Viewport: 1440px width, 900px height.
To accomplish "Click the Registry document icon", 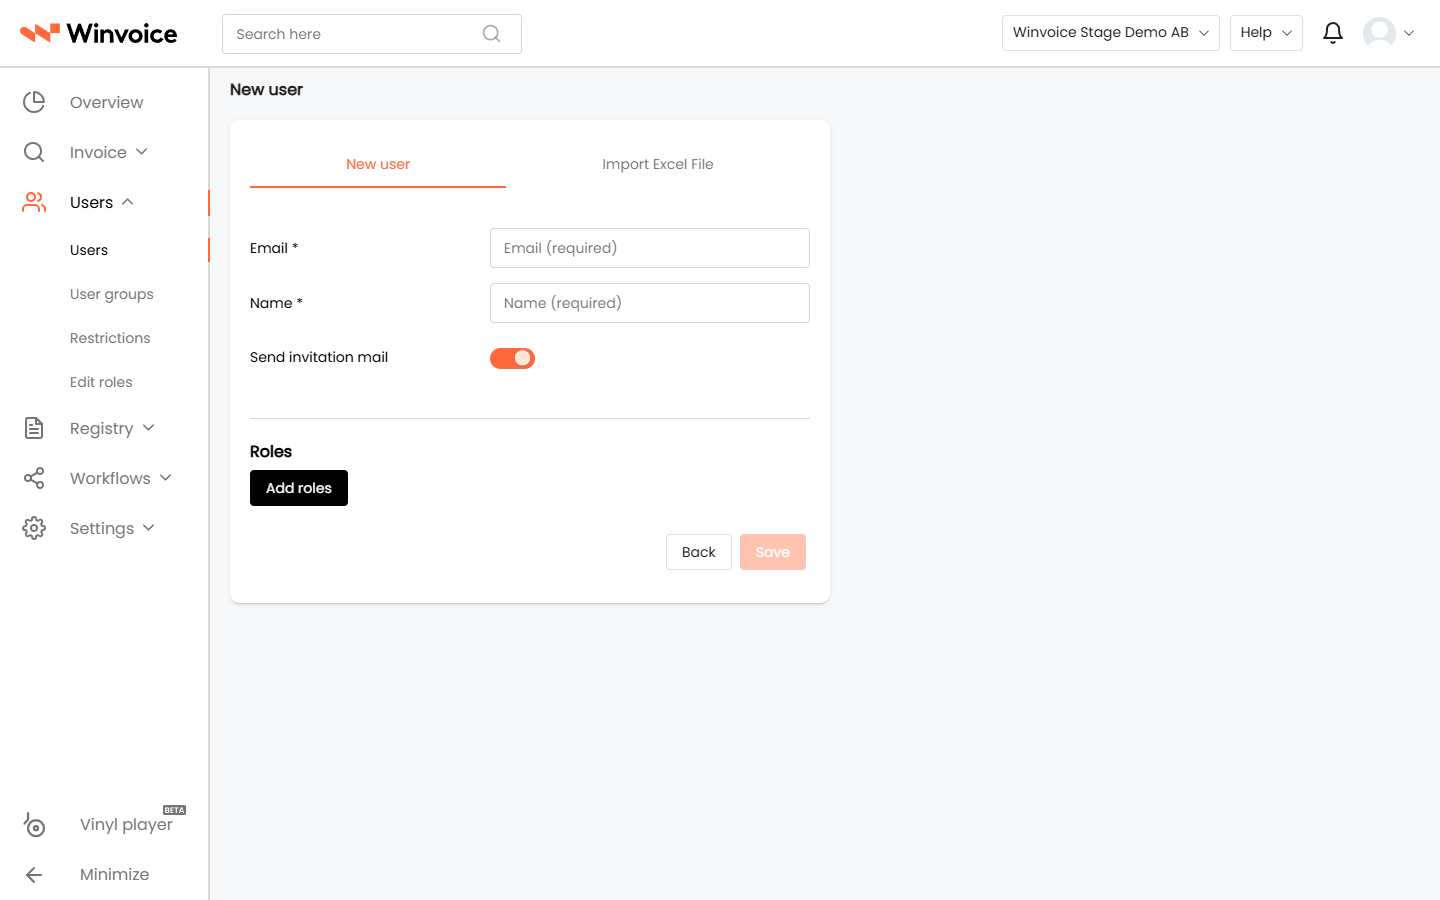I will [x=34, y=428].
